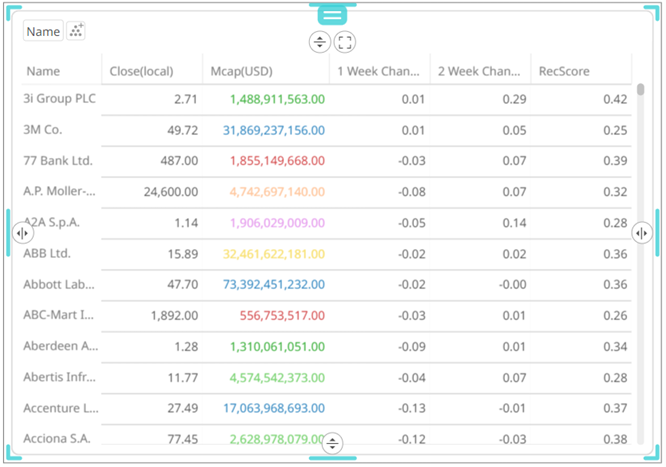Click the left-edge horizontal resize icon

(23, 233)
